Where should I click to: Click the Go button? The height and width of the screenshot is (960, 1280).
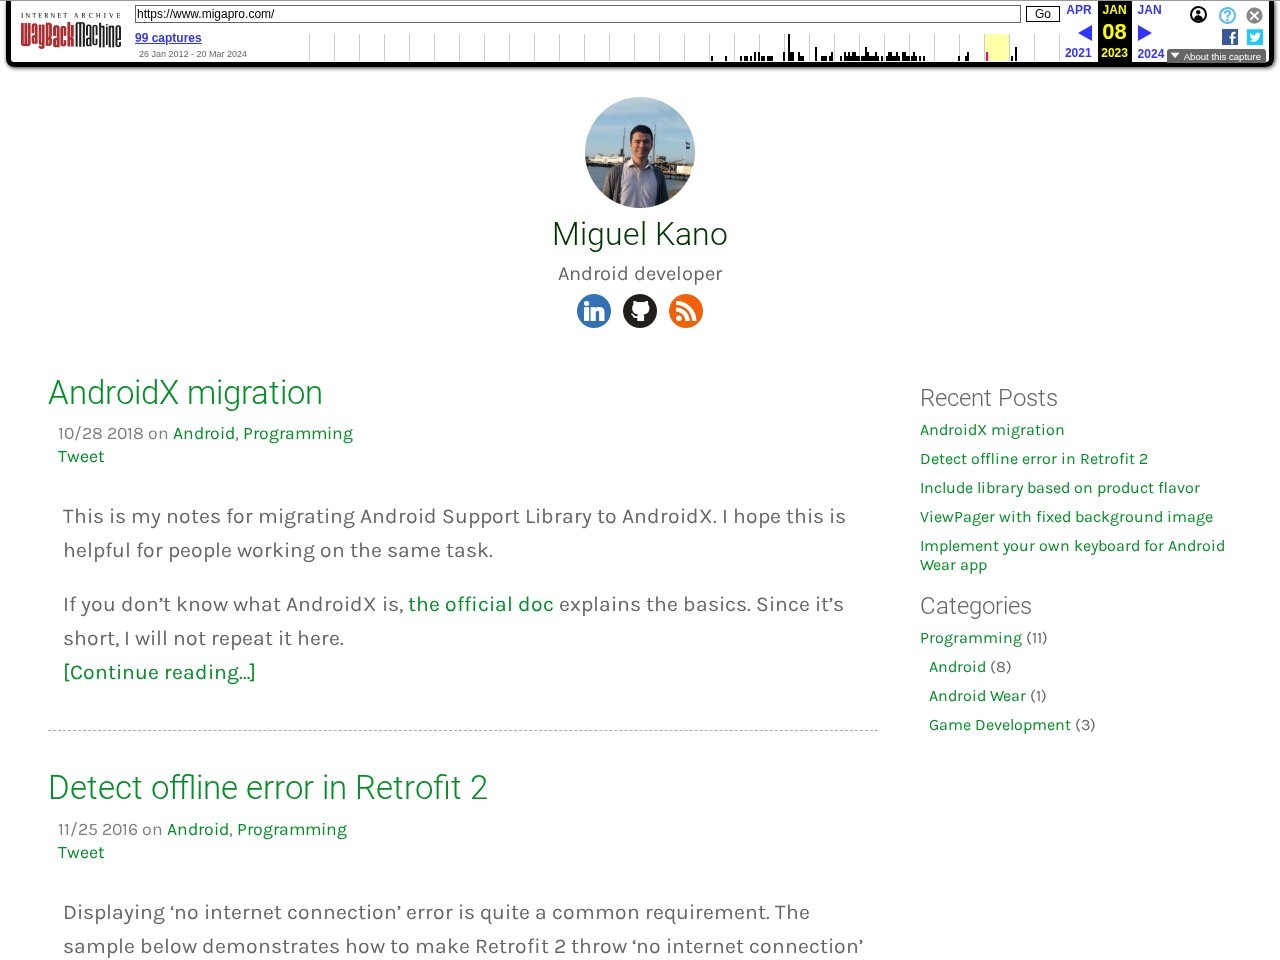pyautogui.click(x=1042, y=14)
